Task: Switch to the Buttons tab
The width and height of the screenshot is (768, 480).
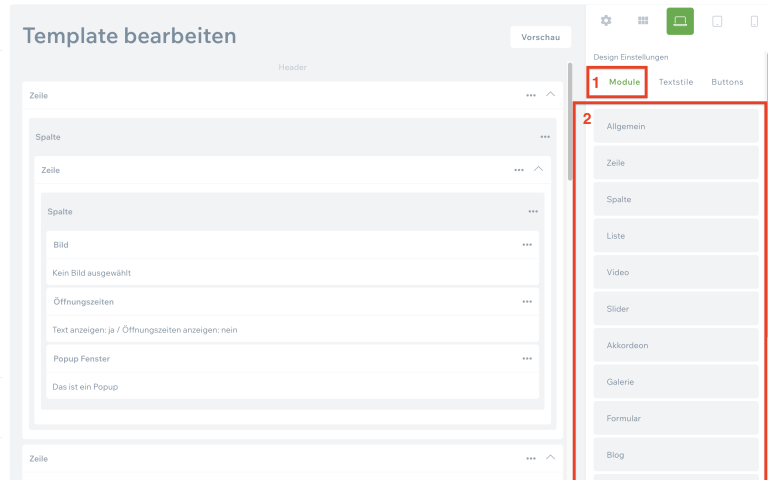Action: [x=727, y=82]
